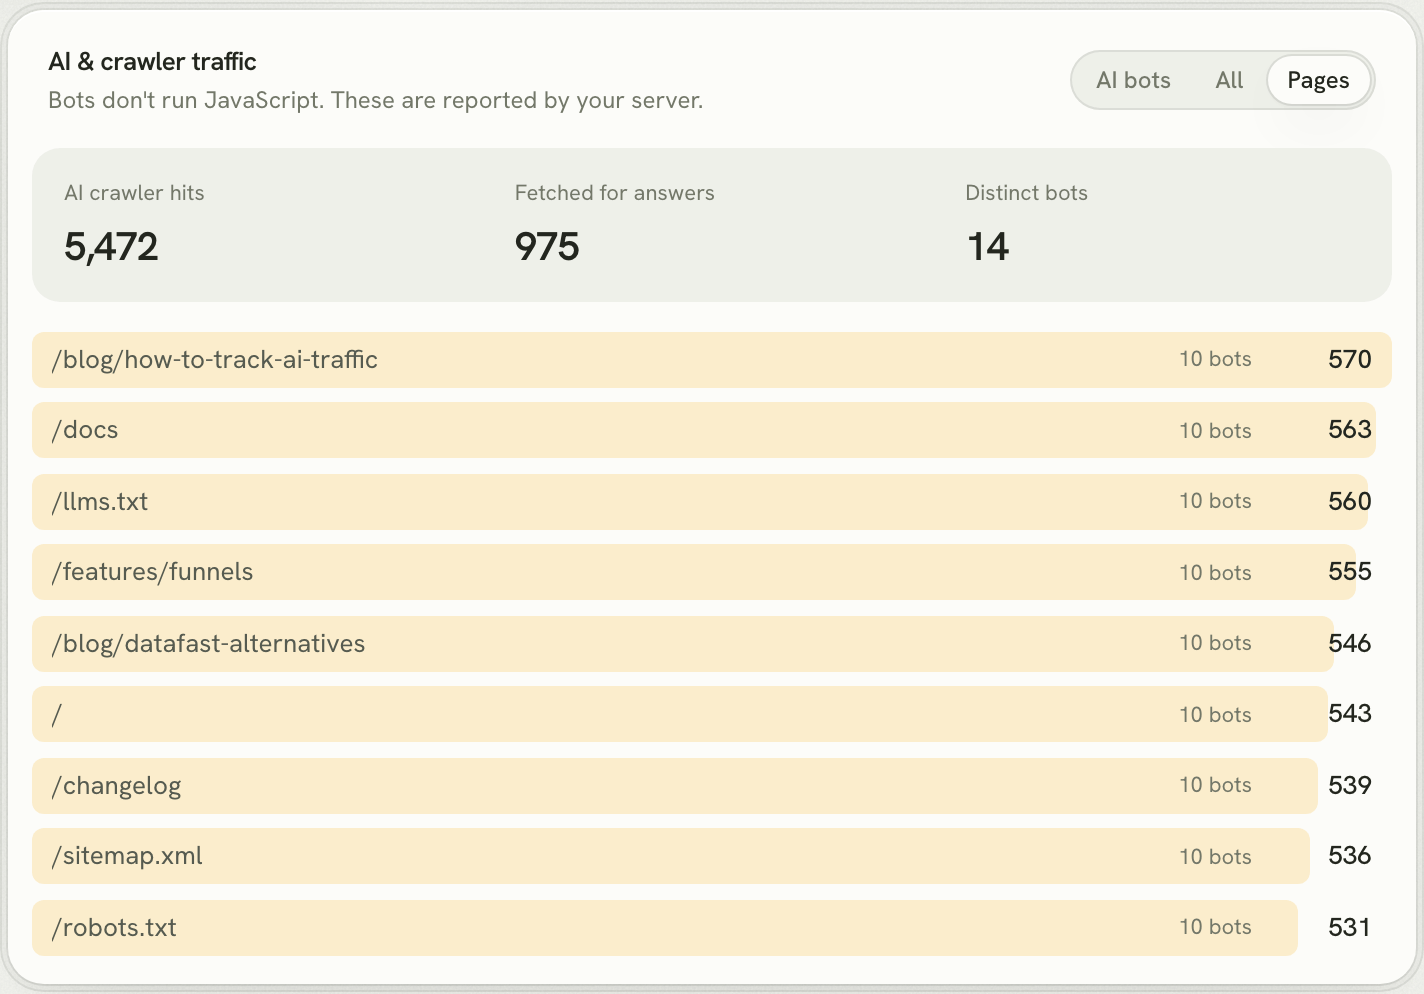This screenshot has height=994, width=1424.
Task: Click the 570 hit count
Action: pyautogui.click(x=1350, y=360)
